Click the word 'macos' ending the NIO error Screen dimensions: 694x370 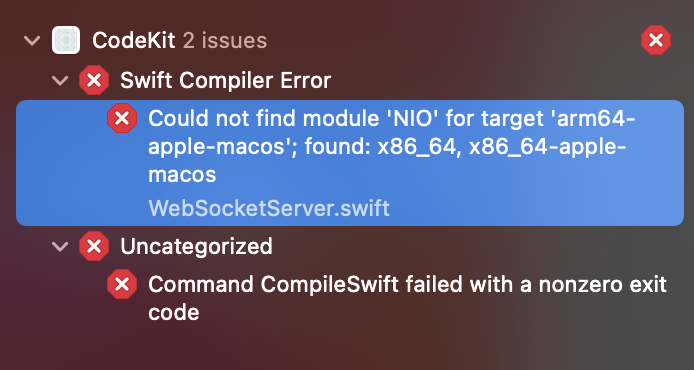[182, 175]
